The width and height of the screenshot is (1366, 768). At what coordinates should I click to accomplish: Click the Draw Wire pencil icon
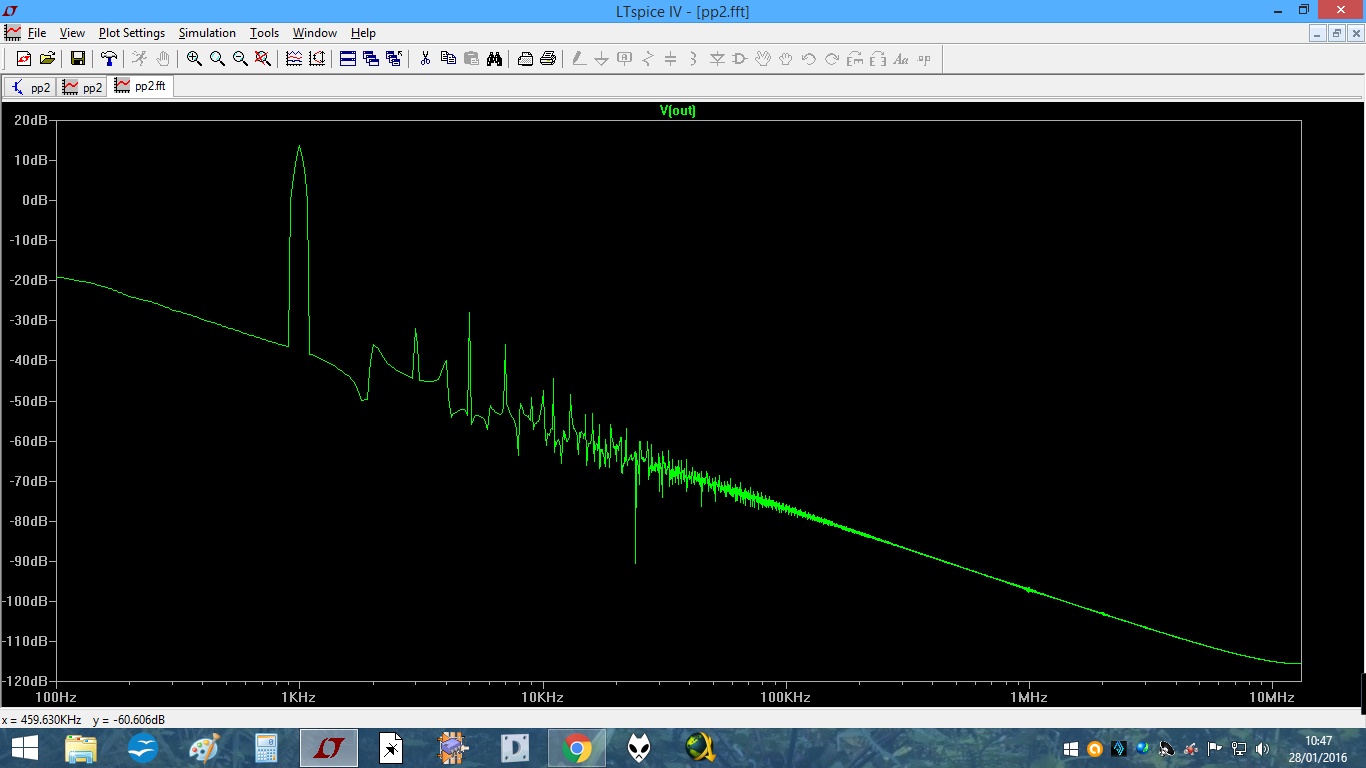tap(579, 59)
